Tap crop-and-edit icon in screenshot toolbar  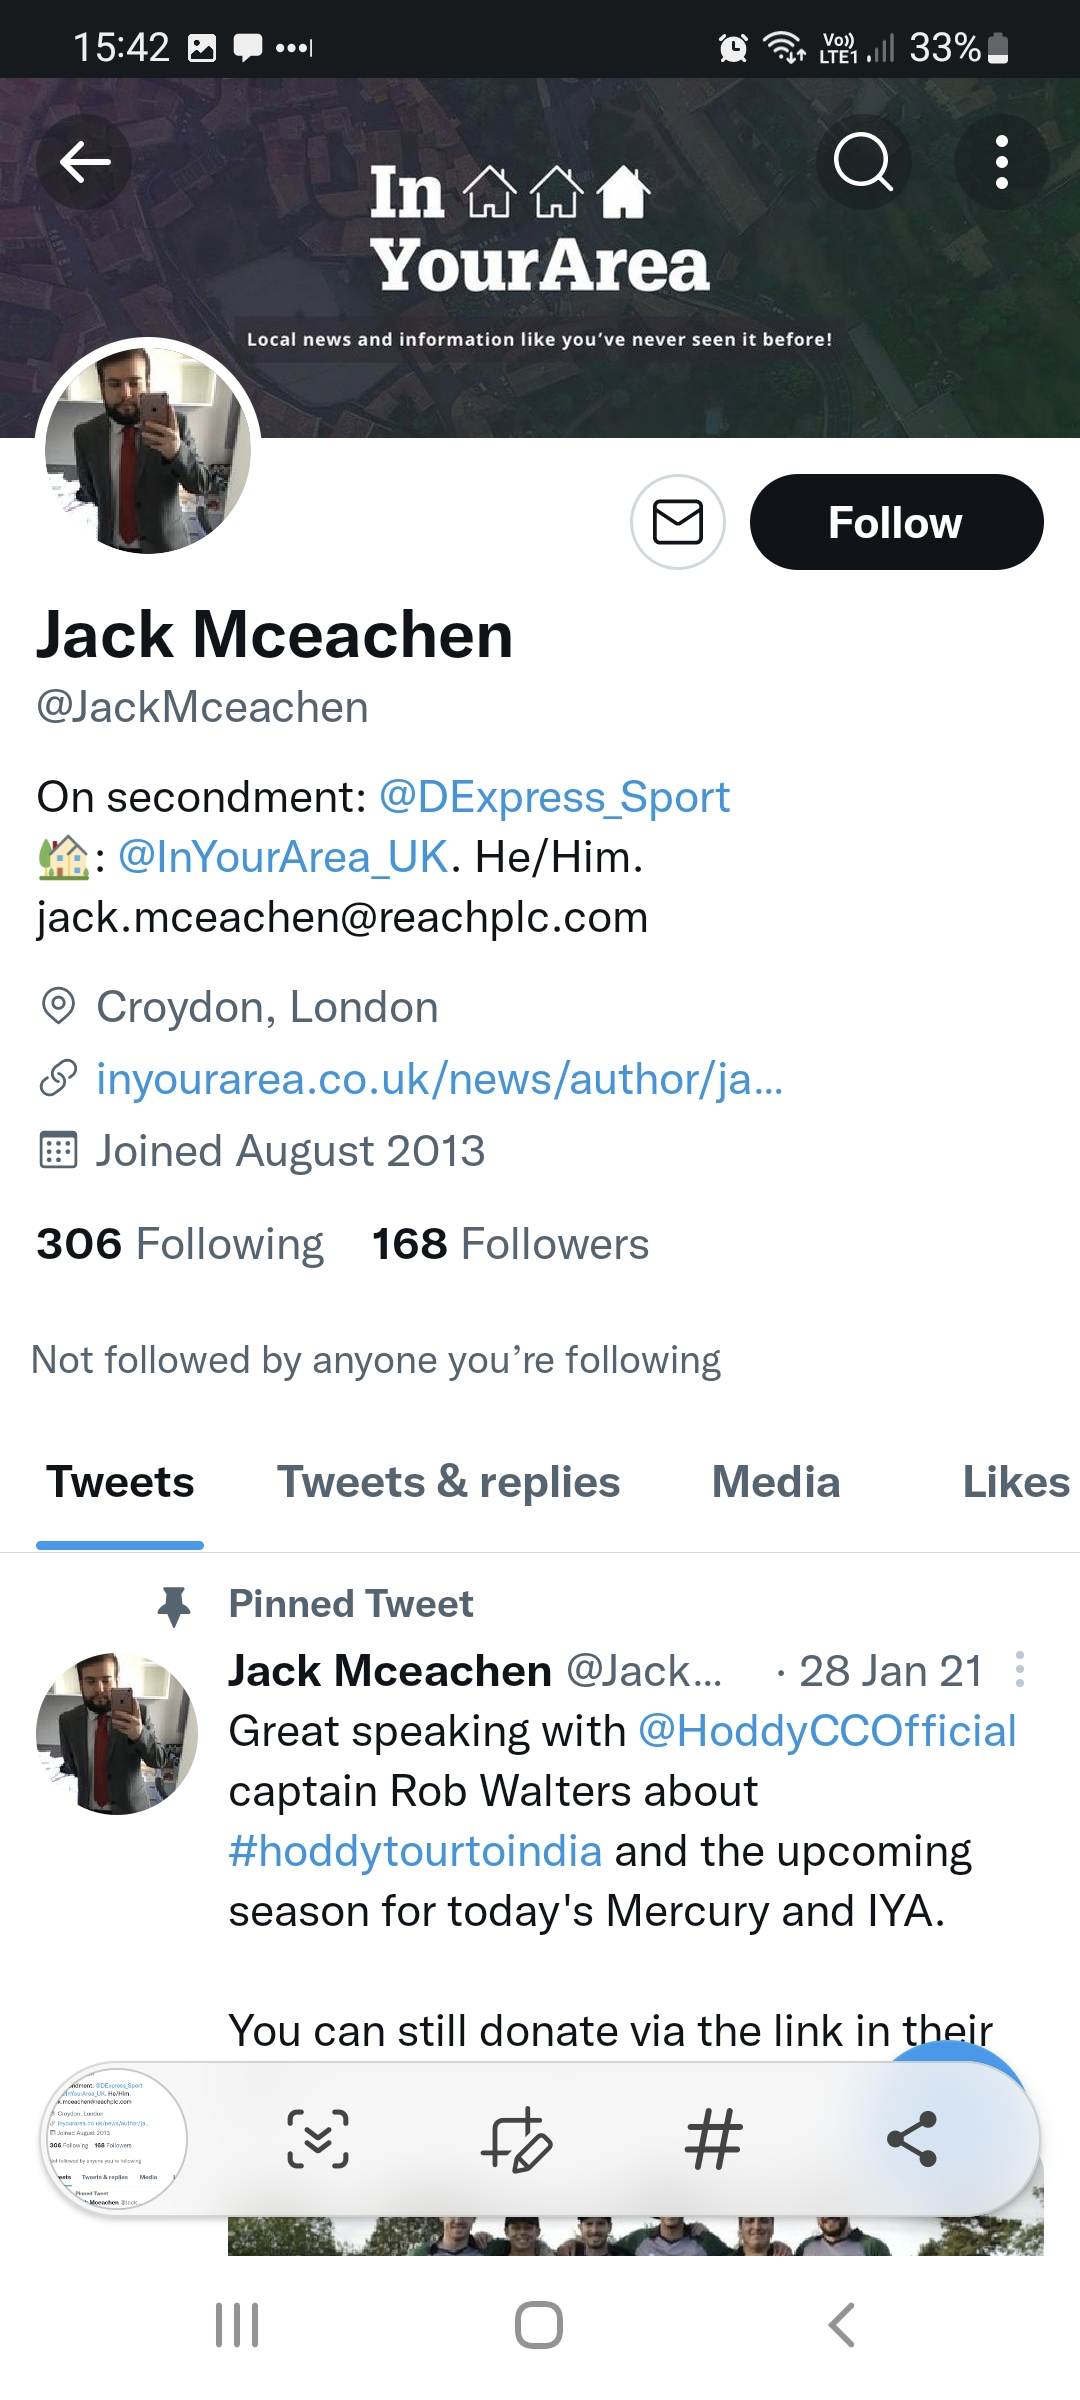pyautogui.click(x=516, y=2139)
